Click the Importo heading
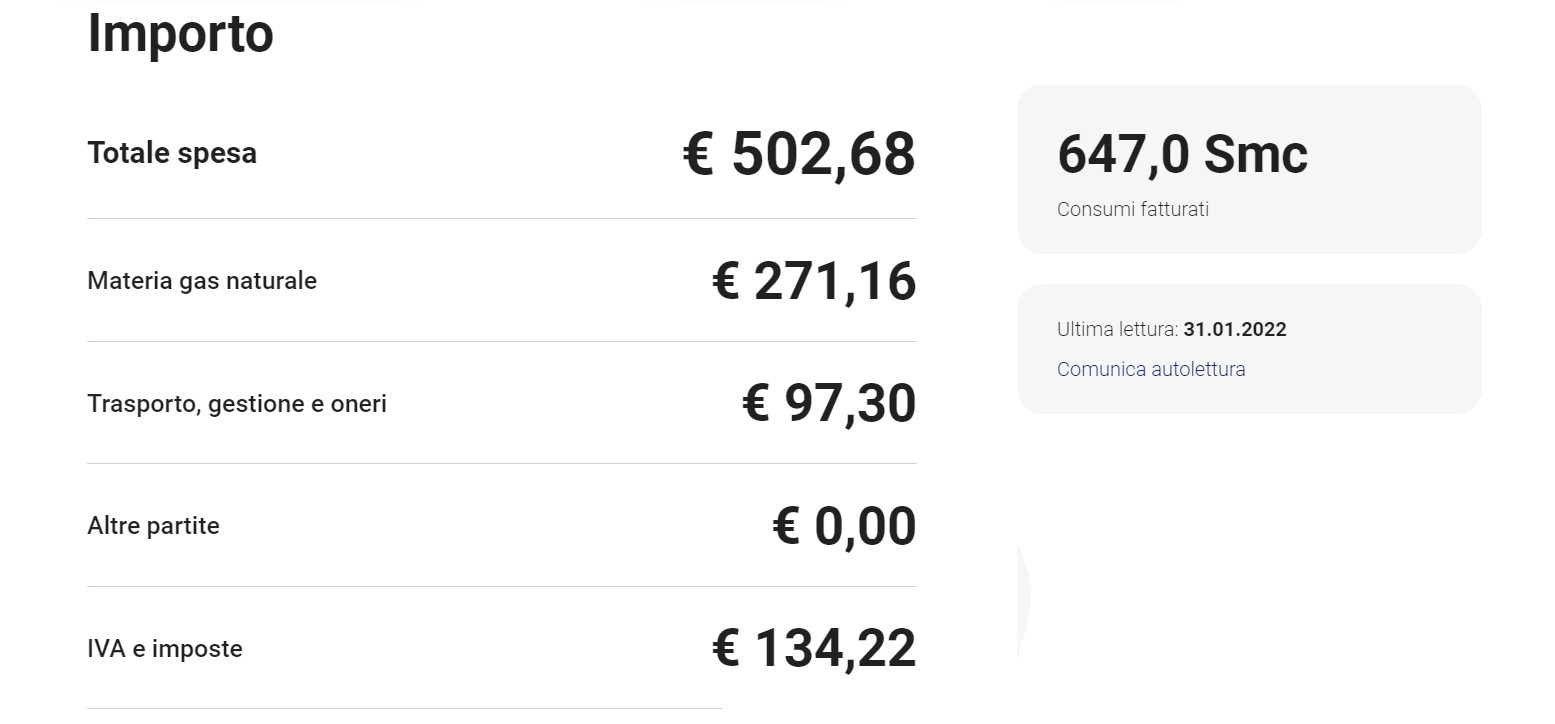Viewport: 1555px width, 724px height. click(180, 33)
